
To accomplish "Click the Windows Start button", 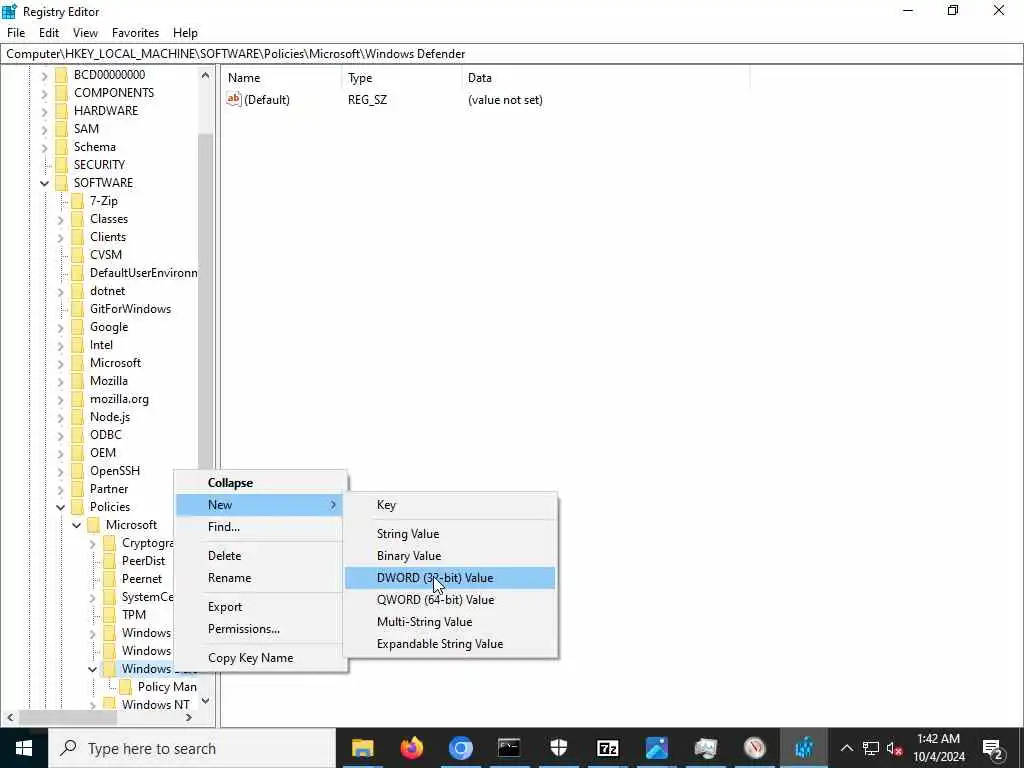I will point(24,748).
